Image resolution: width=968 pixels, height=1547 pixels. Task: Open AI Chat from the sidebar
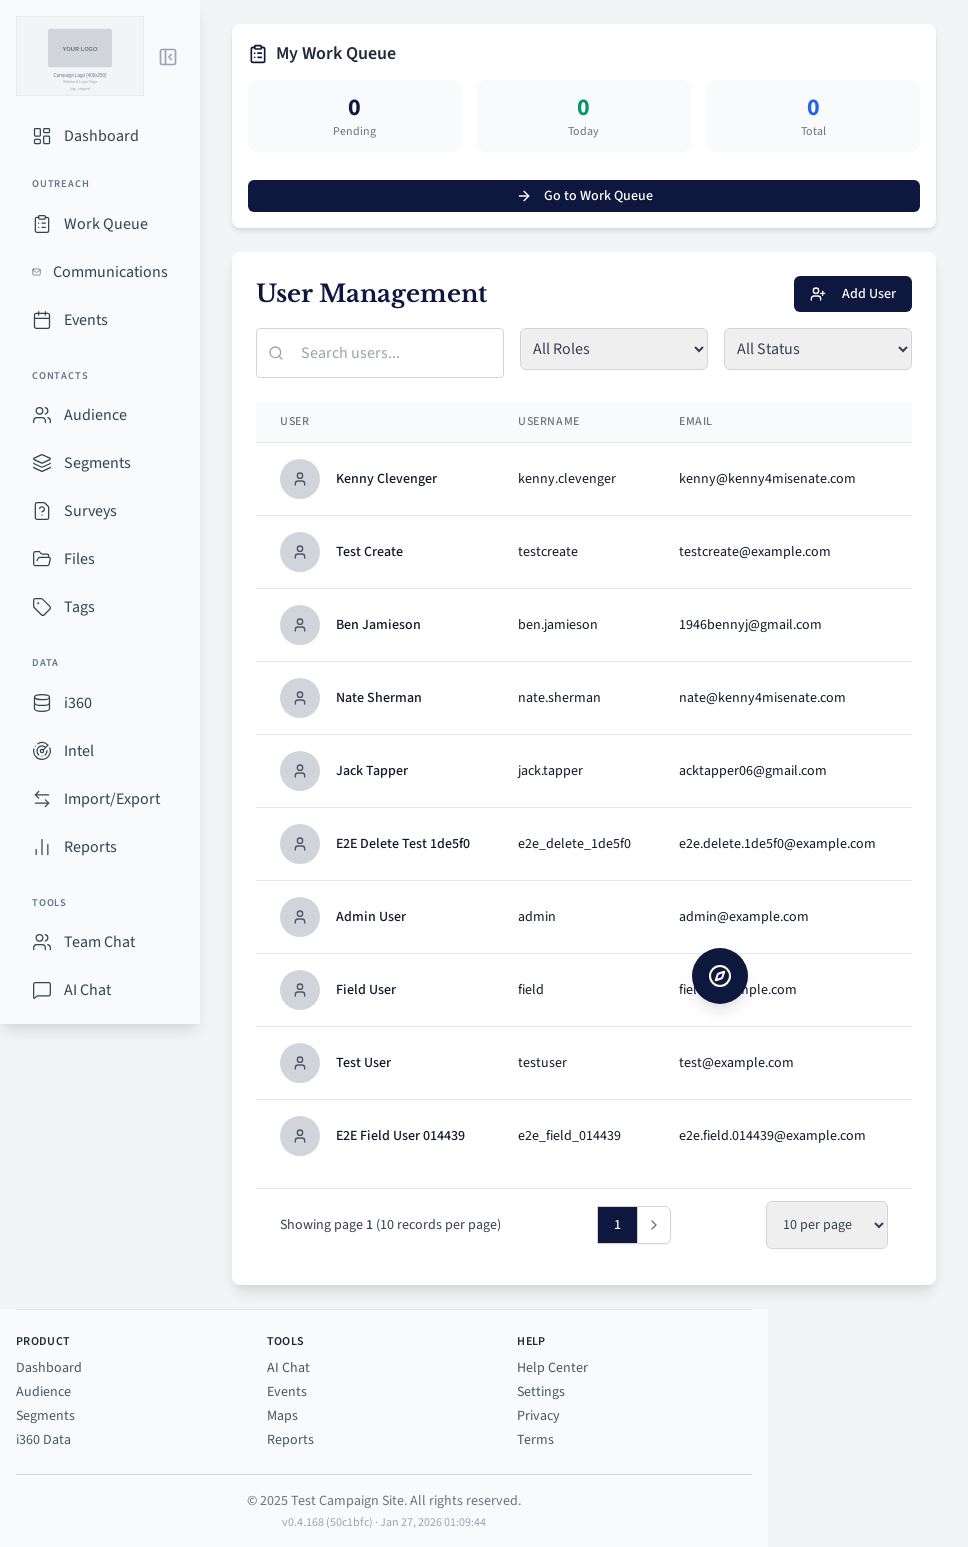click(87, 990)
